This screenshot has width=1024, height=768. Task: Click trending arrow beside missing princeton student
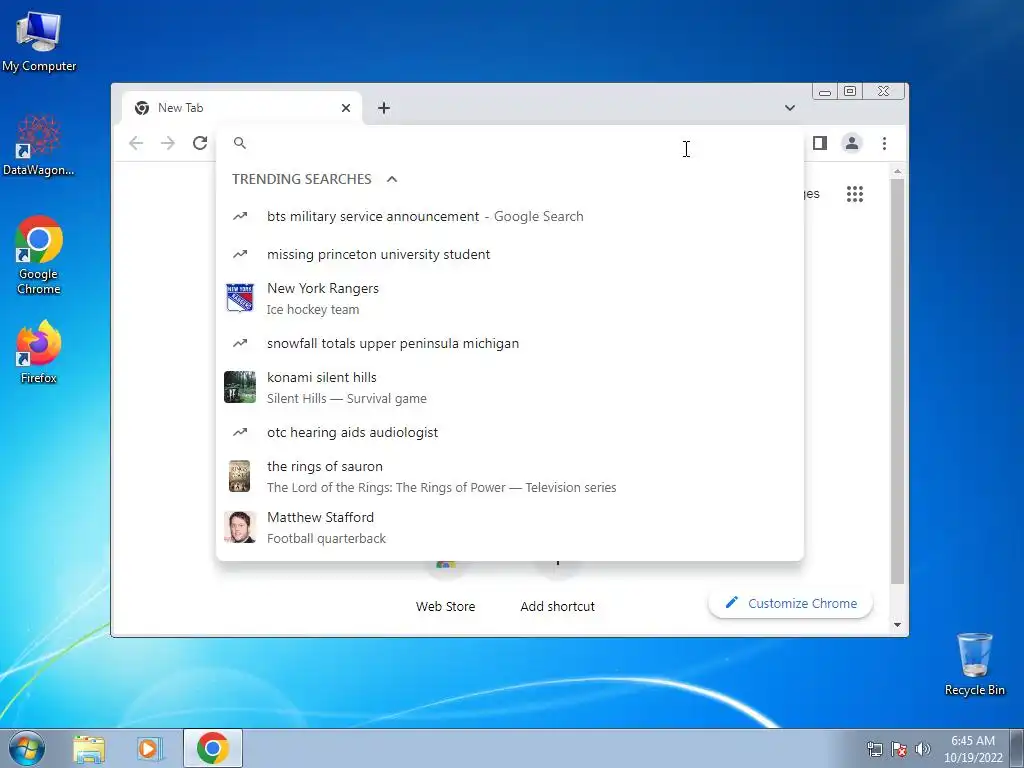coord(240,254)
